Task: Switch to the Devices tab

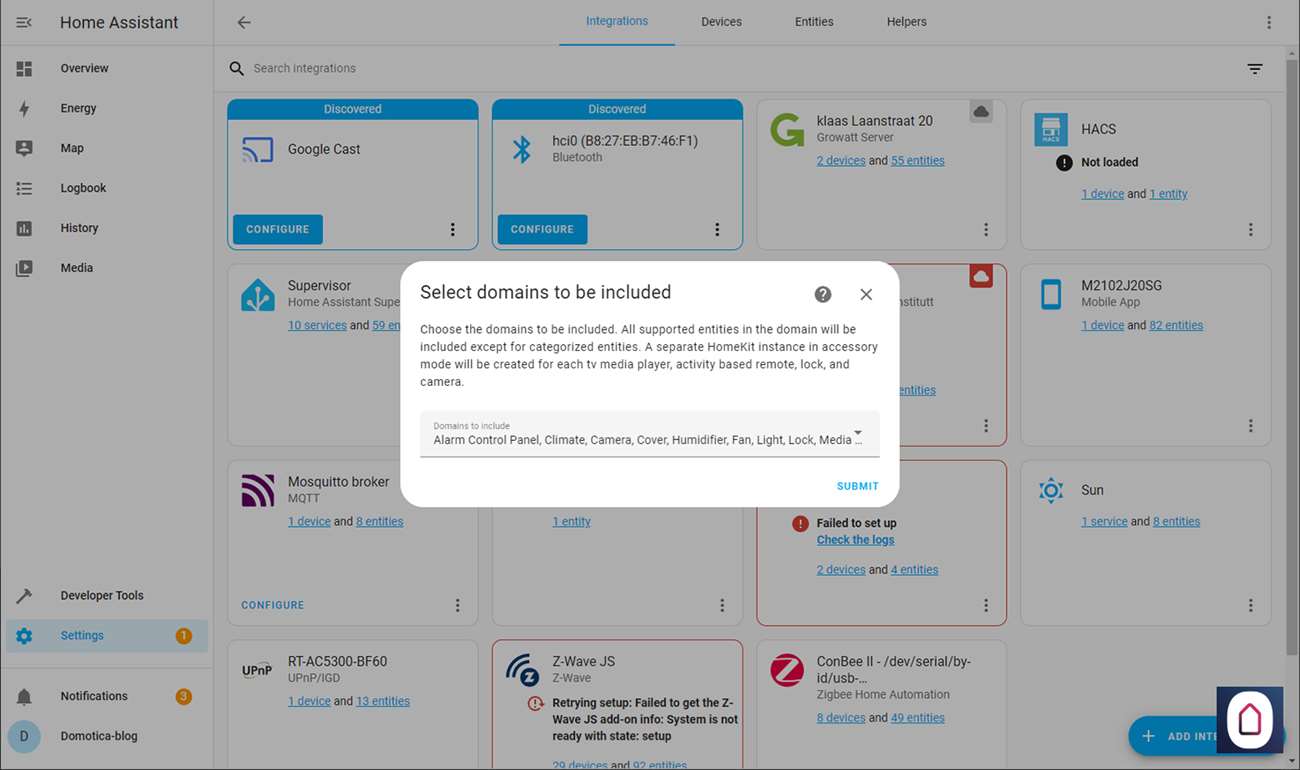Action: click(721, 22)
